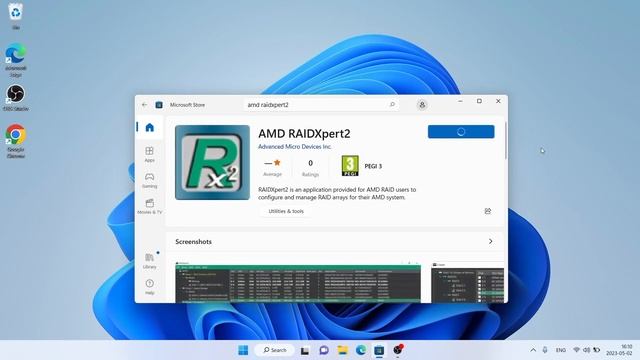Open Help in Store sidebar
The image size is (640, 360).
[149, 287]
